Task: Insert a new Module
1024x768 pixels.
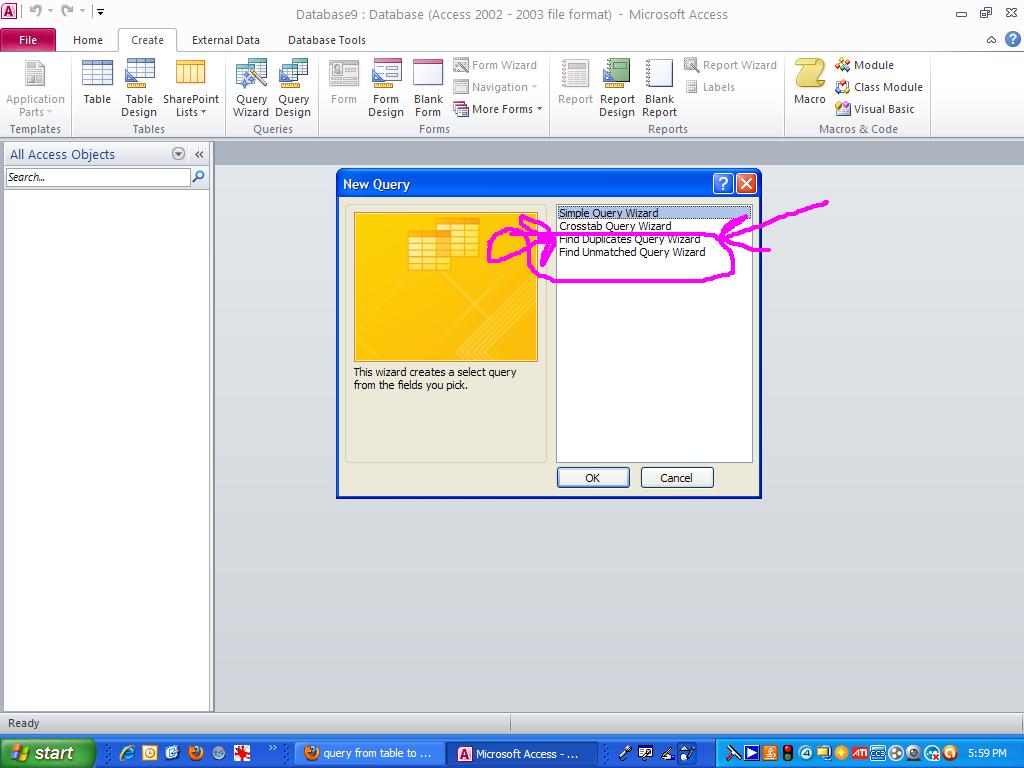Action: click(x=865, y=65)
